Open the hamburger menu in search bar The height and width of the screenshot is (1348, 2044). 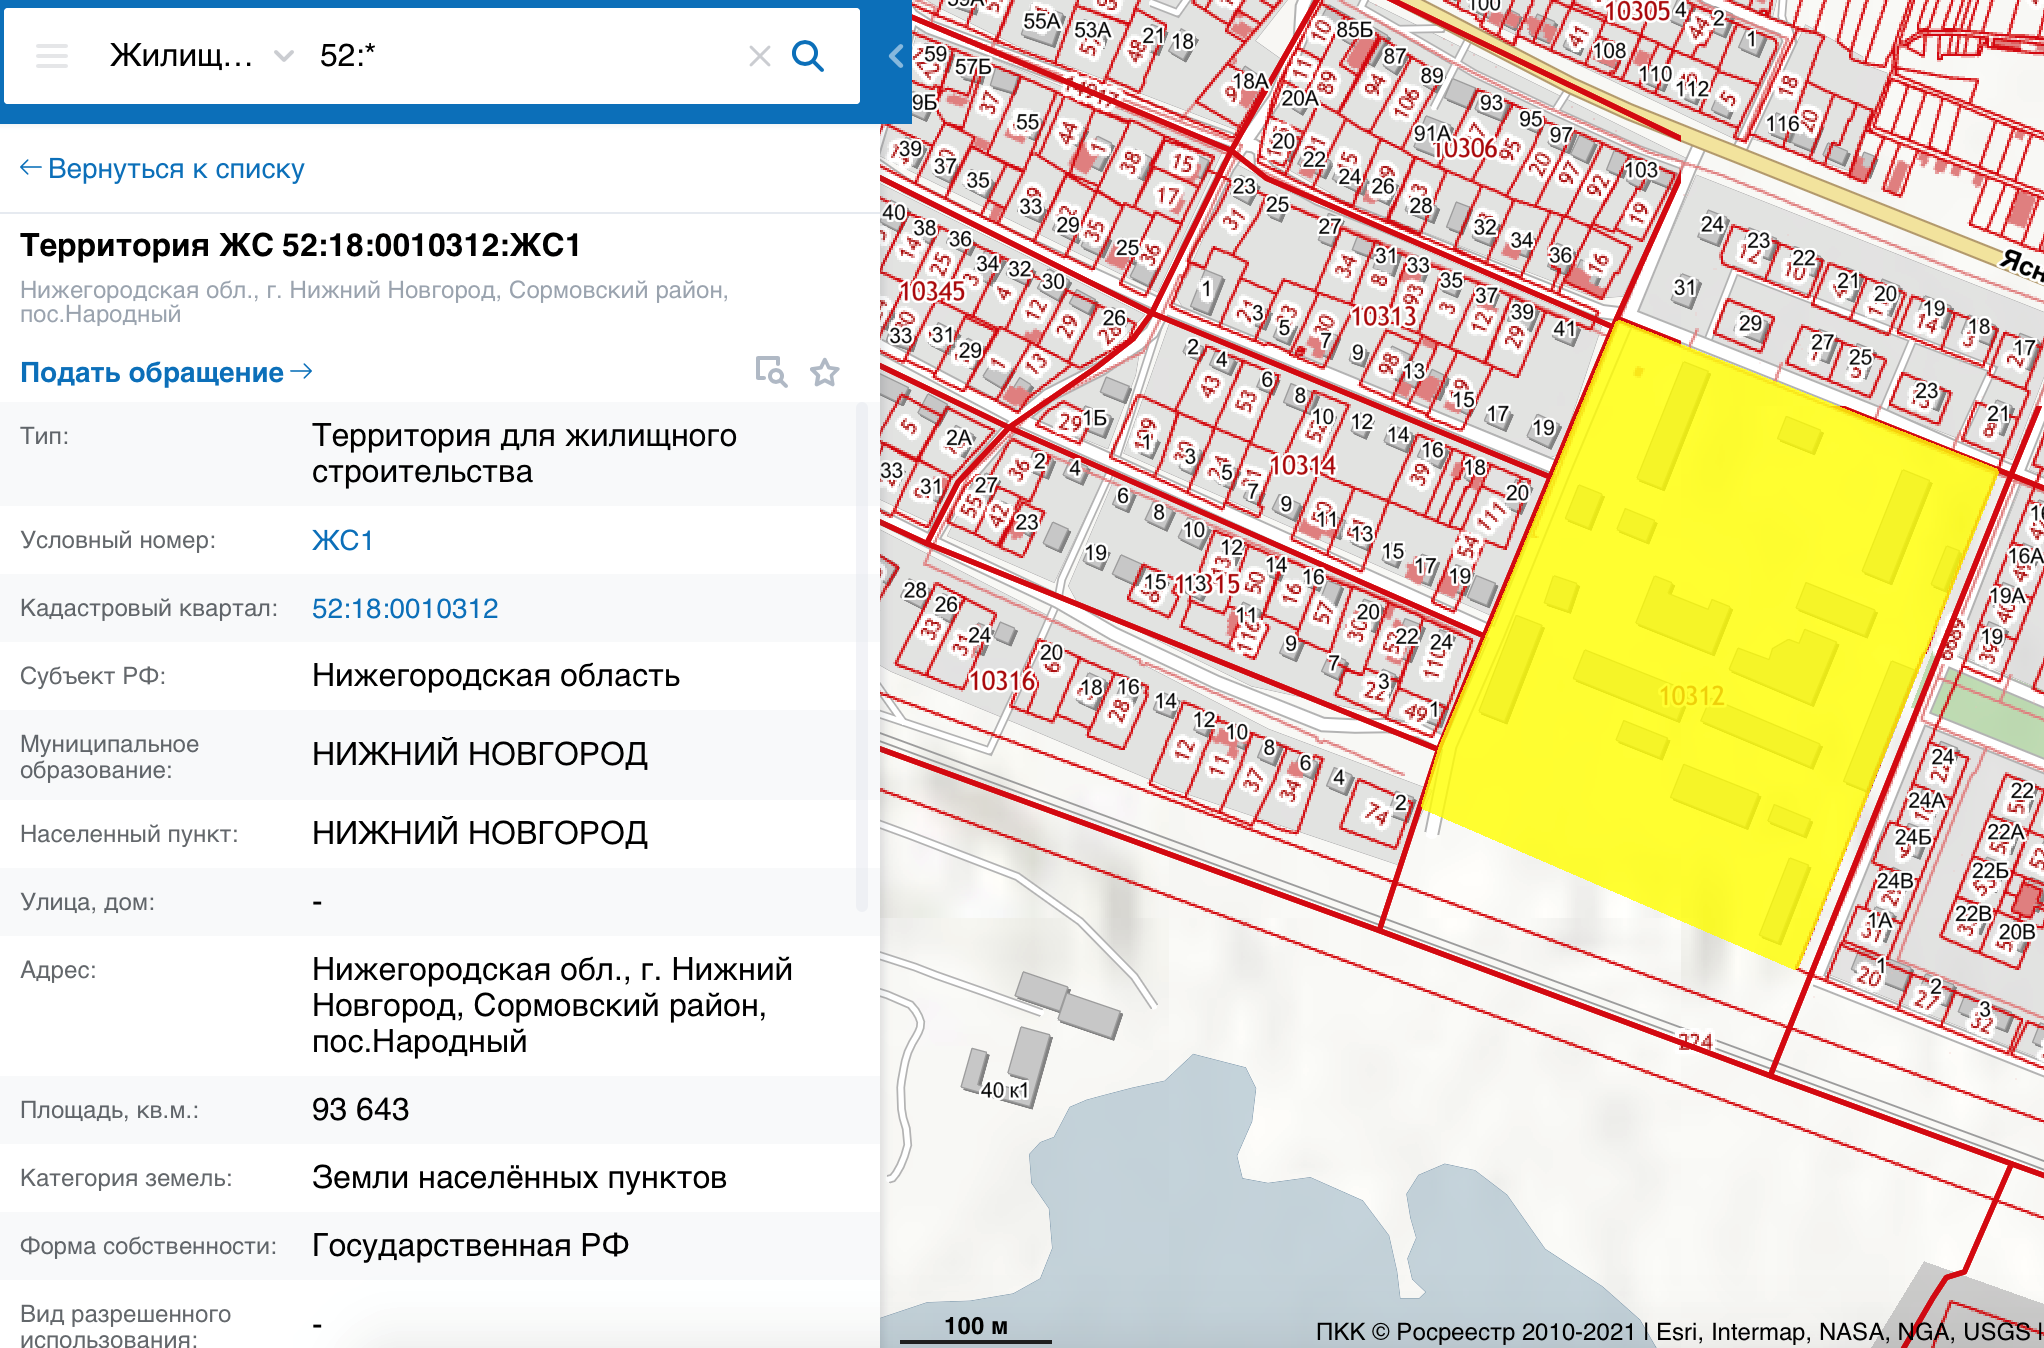52,56
